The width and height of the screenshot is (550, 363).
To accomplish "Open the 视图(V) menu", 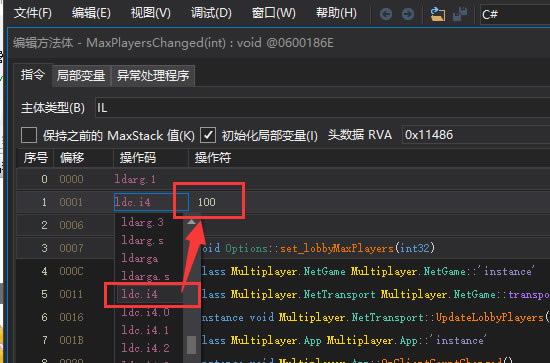I will (150, 14).
